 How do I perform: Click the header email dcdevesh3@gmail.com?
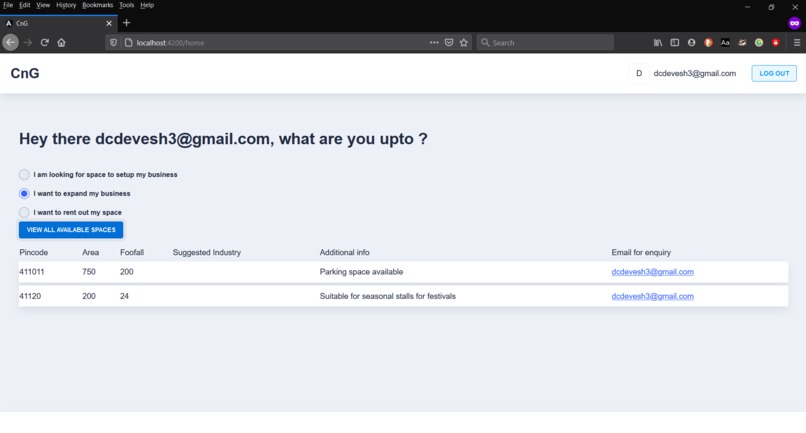coord(694,74)
